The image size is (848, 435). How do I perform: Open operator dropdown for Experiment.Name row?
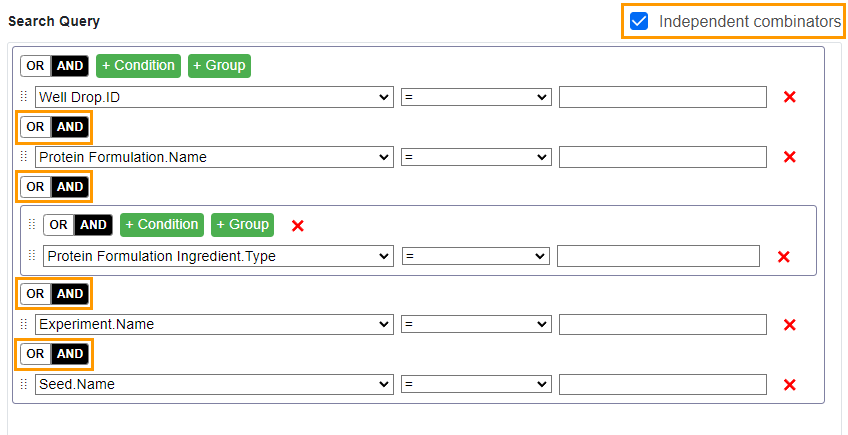pyautogui.click(x=476, y=325)
